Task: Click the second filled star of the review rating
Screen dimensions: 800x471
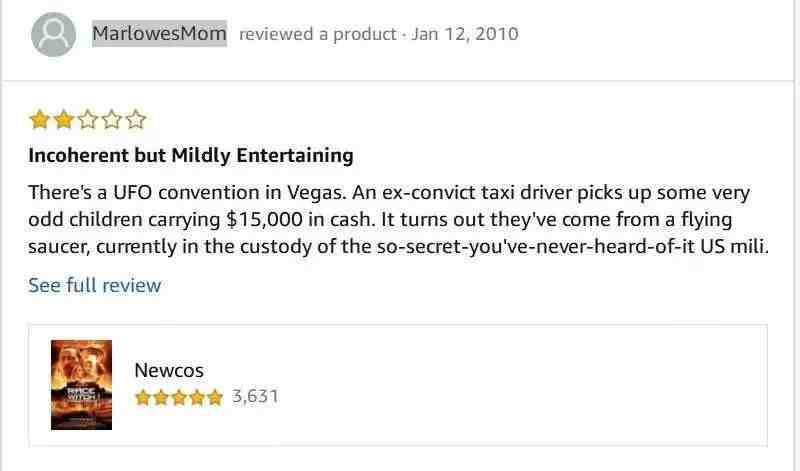Action: (x=63, y=120)
